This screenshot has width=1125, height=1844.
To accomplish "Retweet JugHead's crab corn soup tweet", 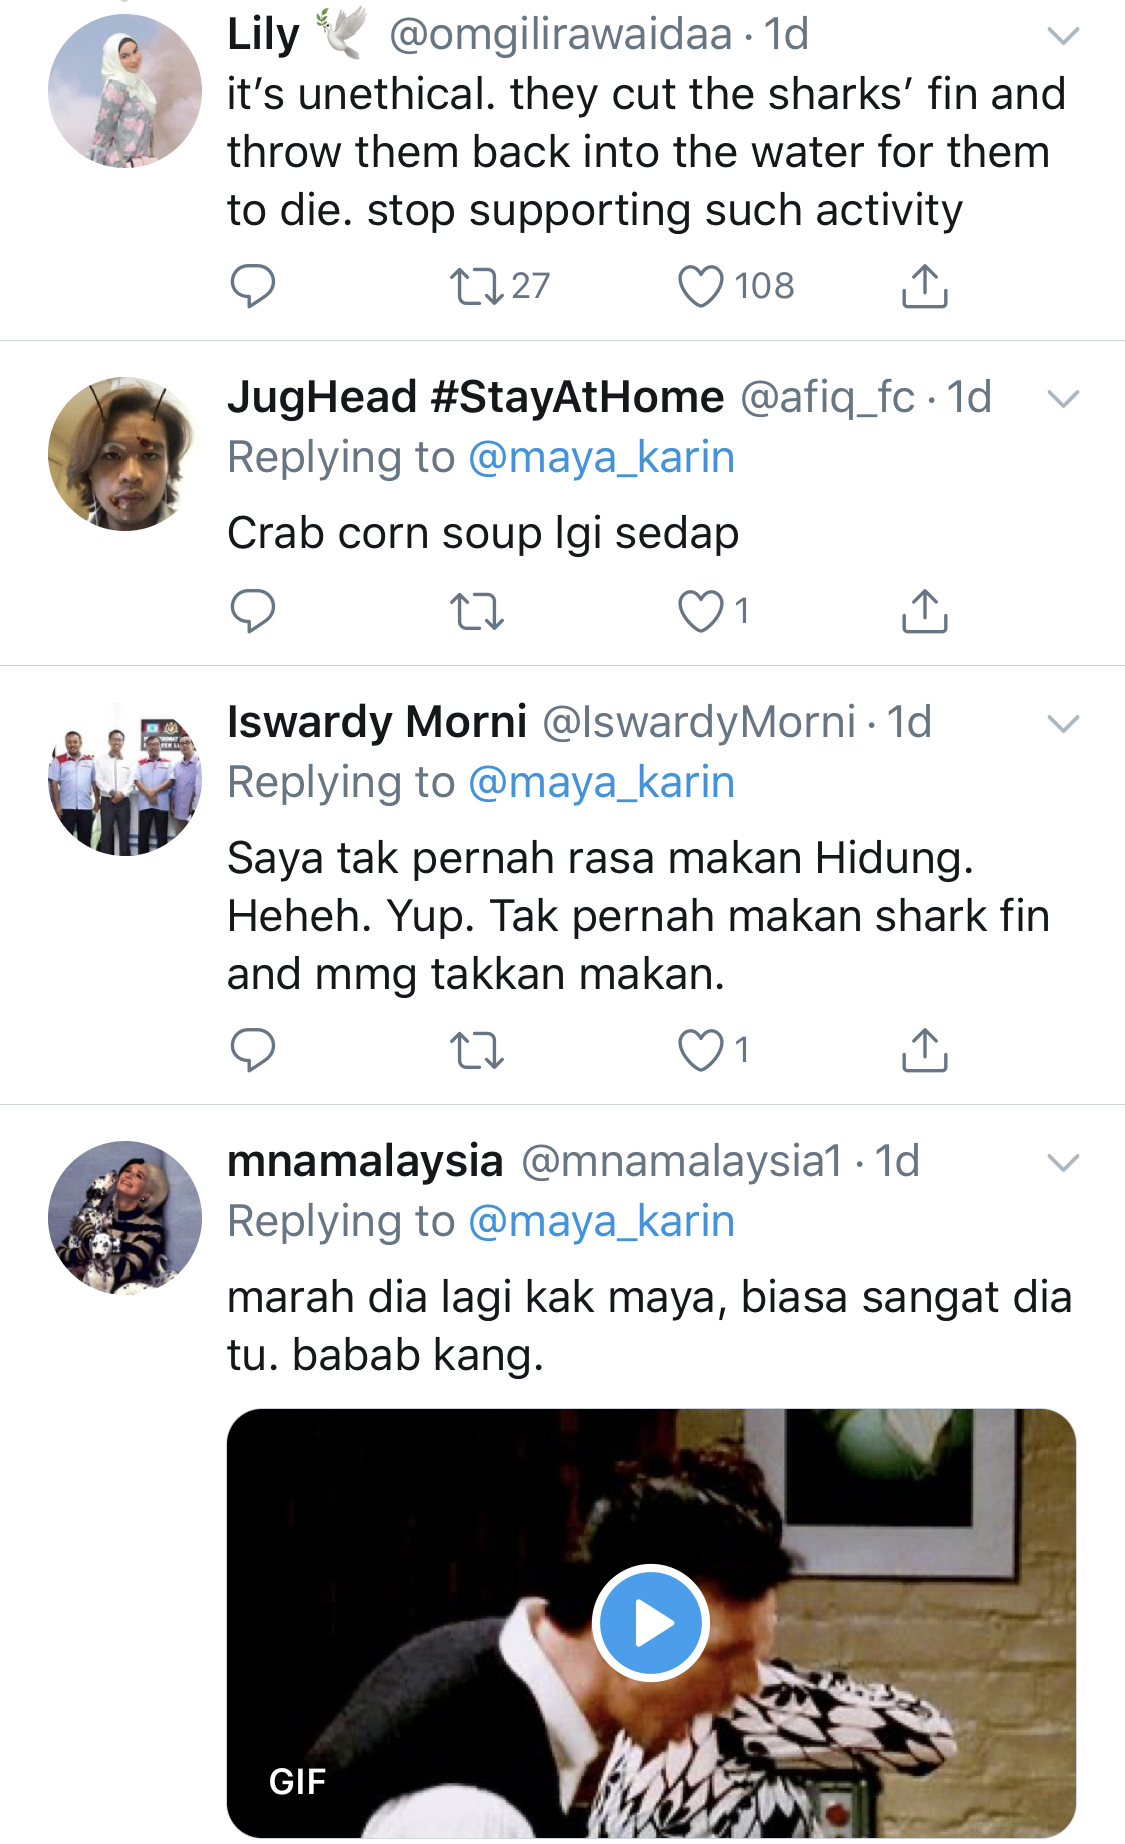I will 476,611.
